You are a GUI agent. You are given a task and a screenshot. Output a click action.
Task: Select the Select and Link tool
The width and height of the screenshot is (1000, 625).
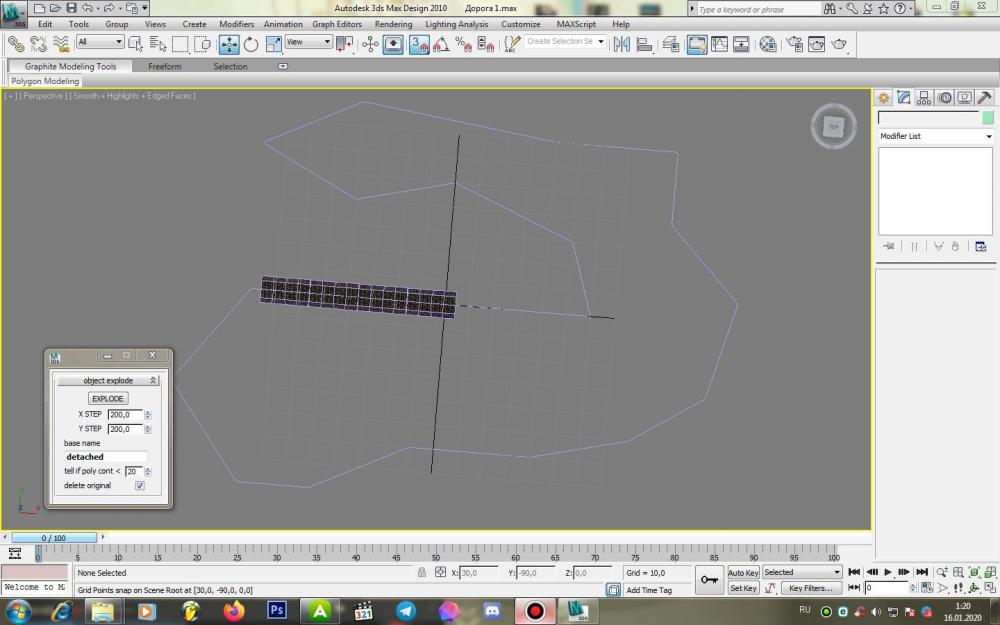pyautogui.click(x=16, y=44)
